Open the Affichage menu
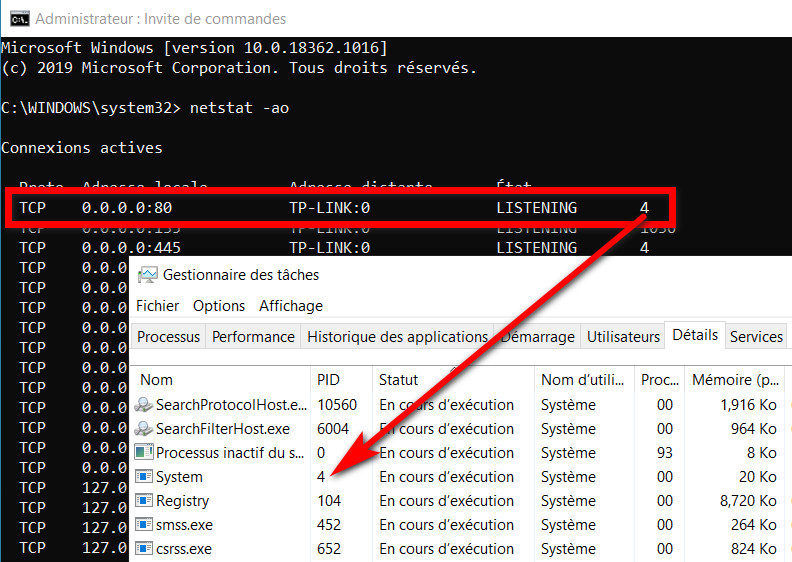This screenshot has width=792, height=562. pos(291,306)
